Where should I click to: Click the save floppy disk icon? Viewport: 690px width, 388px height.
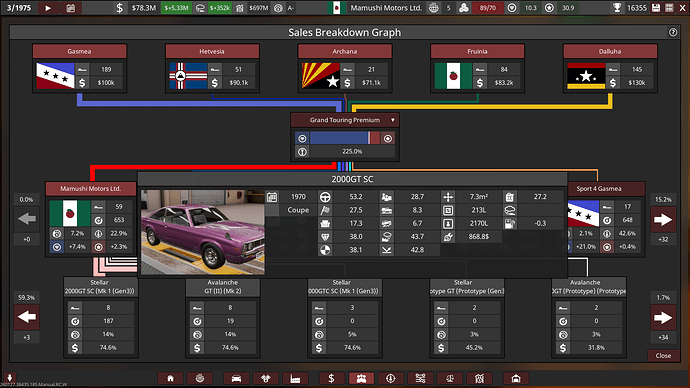[x=656, y=8]
